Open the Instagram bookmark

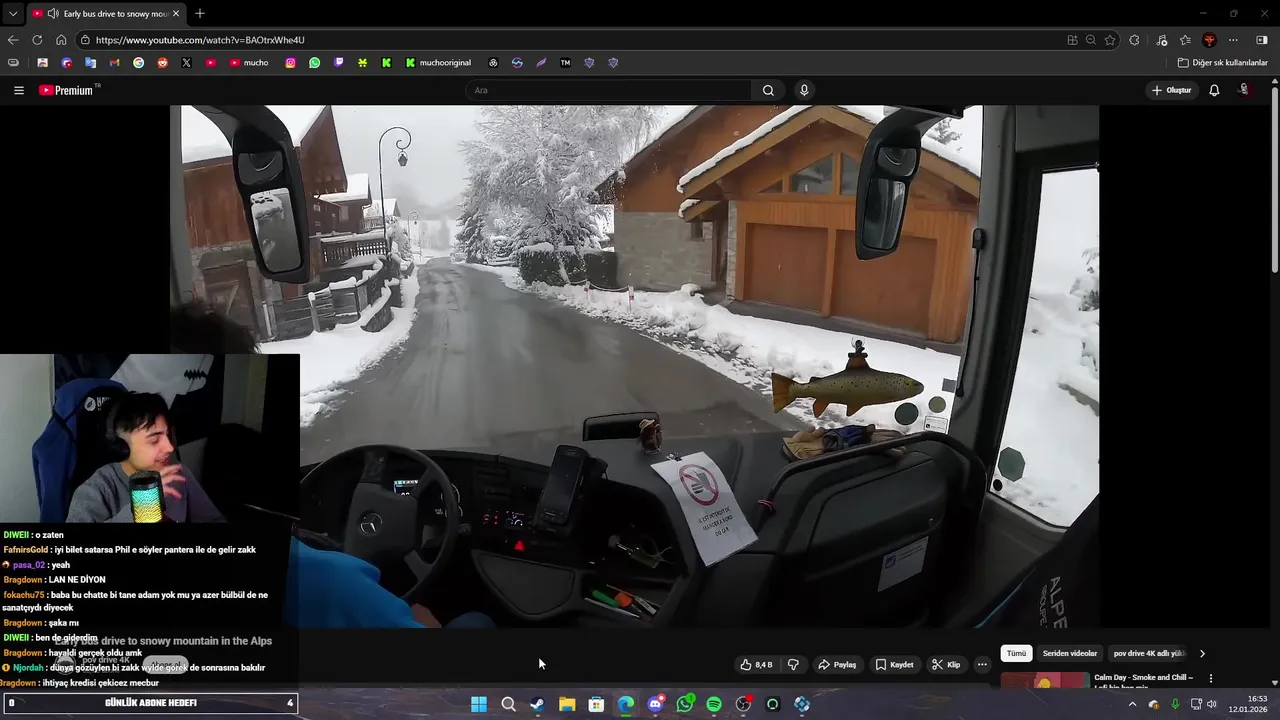pos(290,62)
